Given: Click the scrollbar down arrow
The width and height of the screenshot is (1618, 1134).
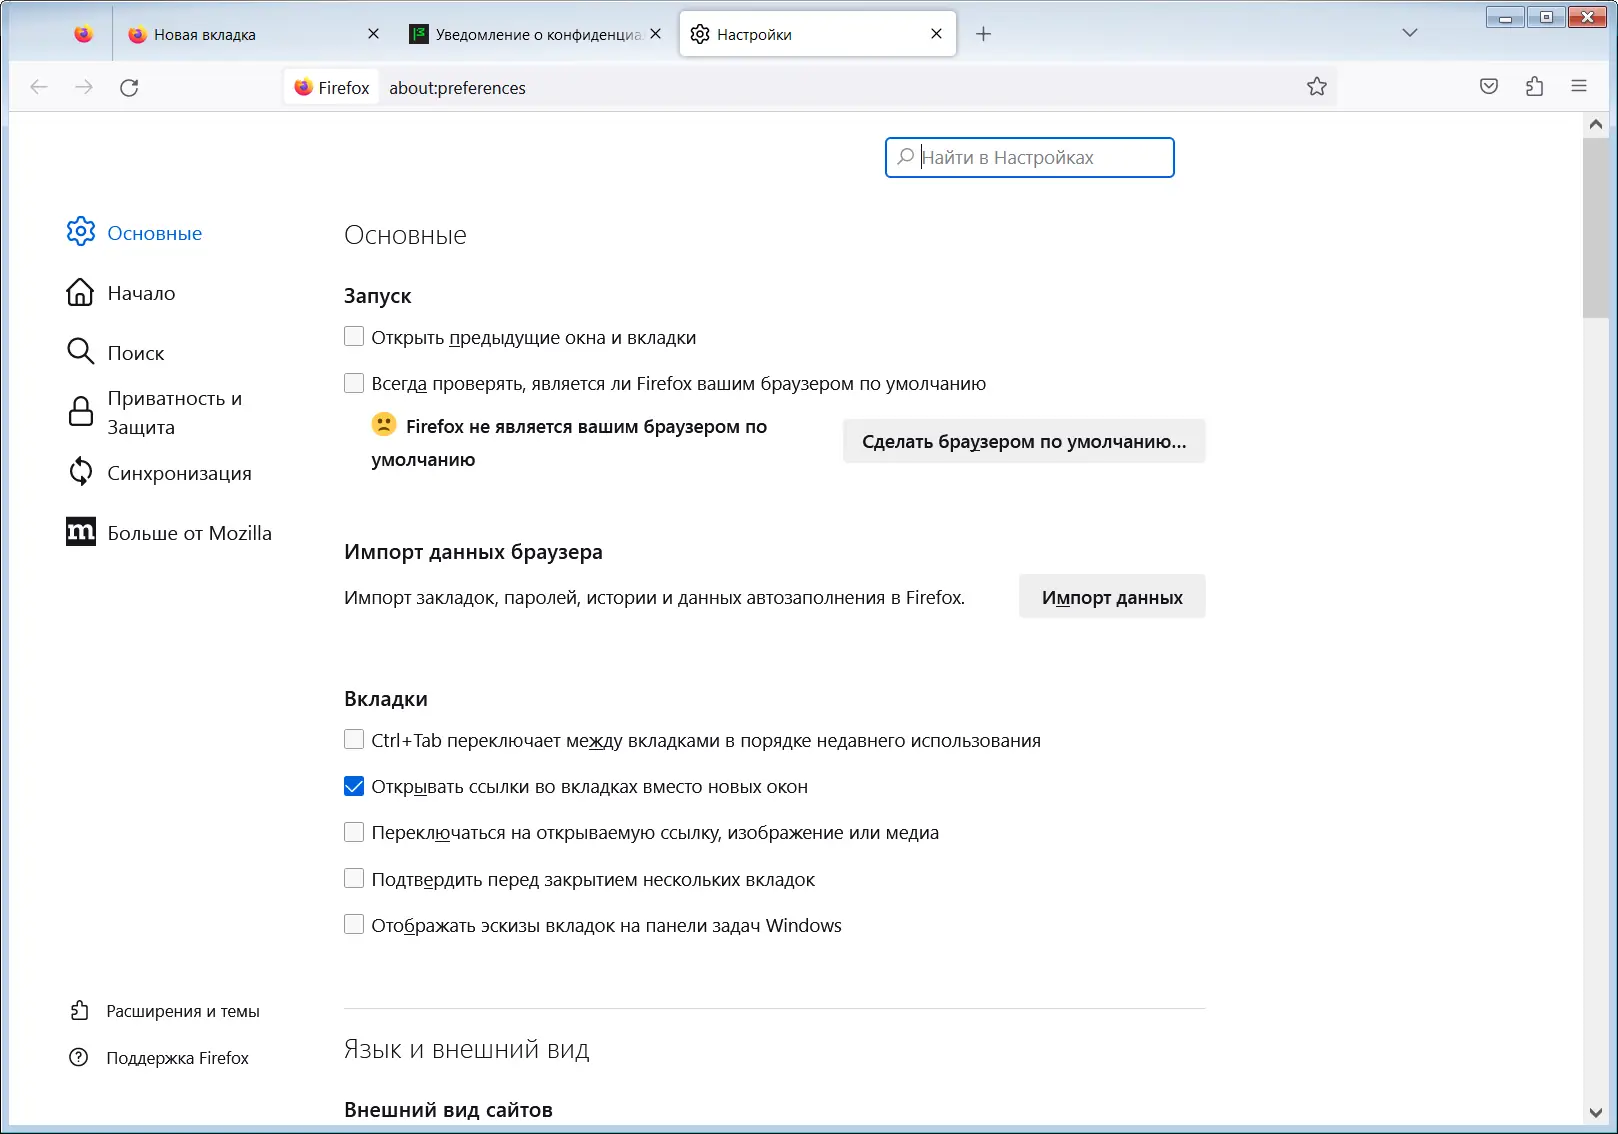Looking at the screenshot, I should click(x=1595, y=1112).
